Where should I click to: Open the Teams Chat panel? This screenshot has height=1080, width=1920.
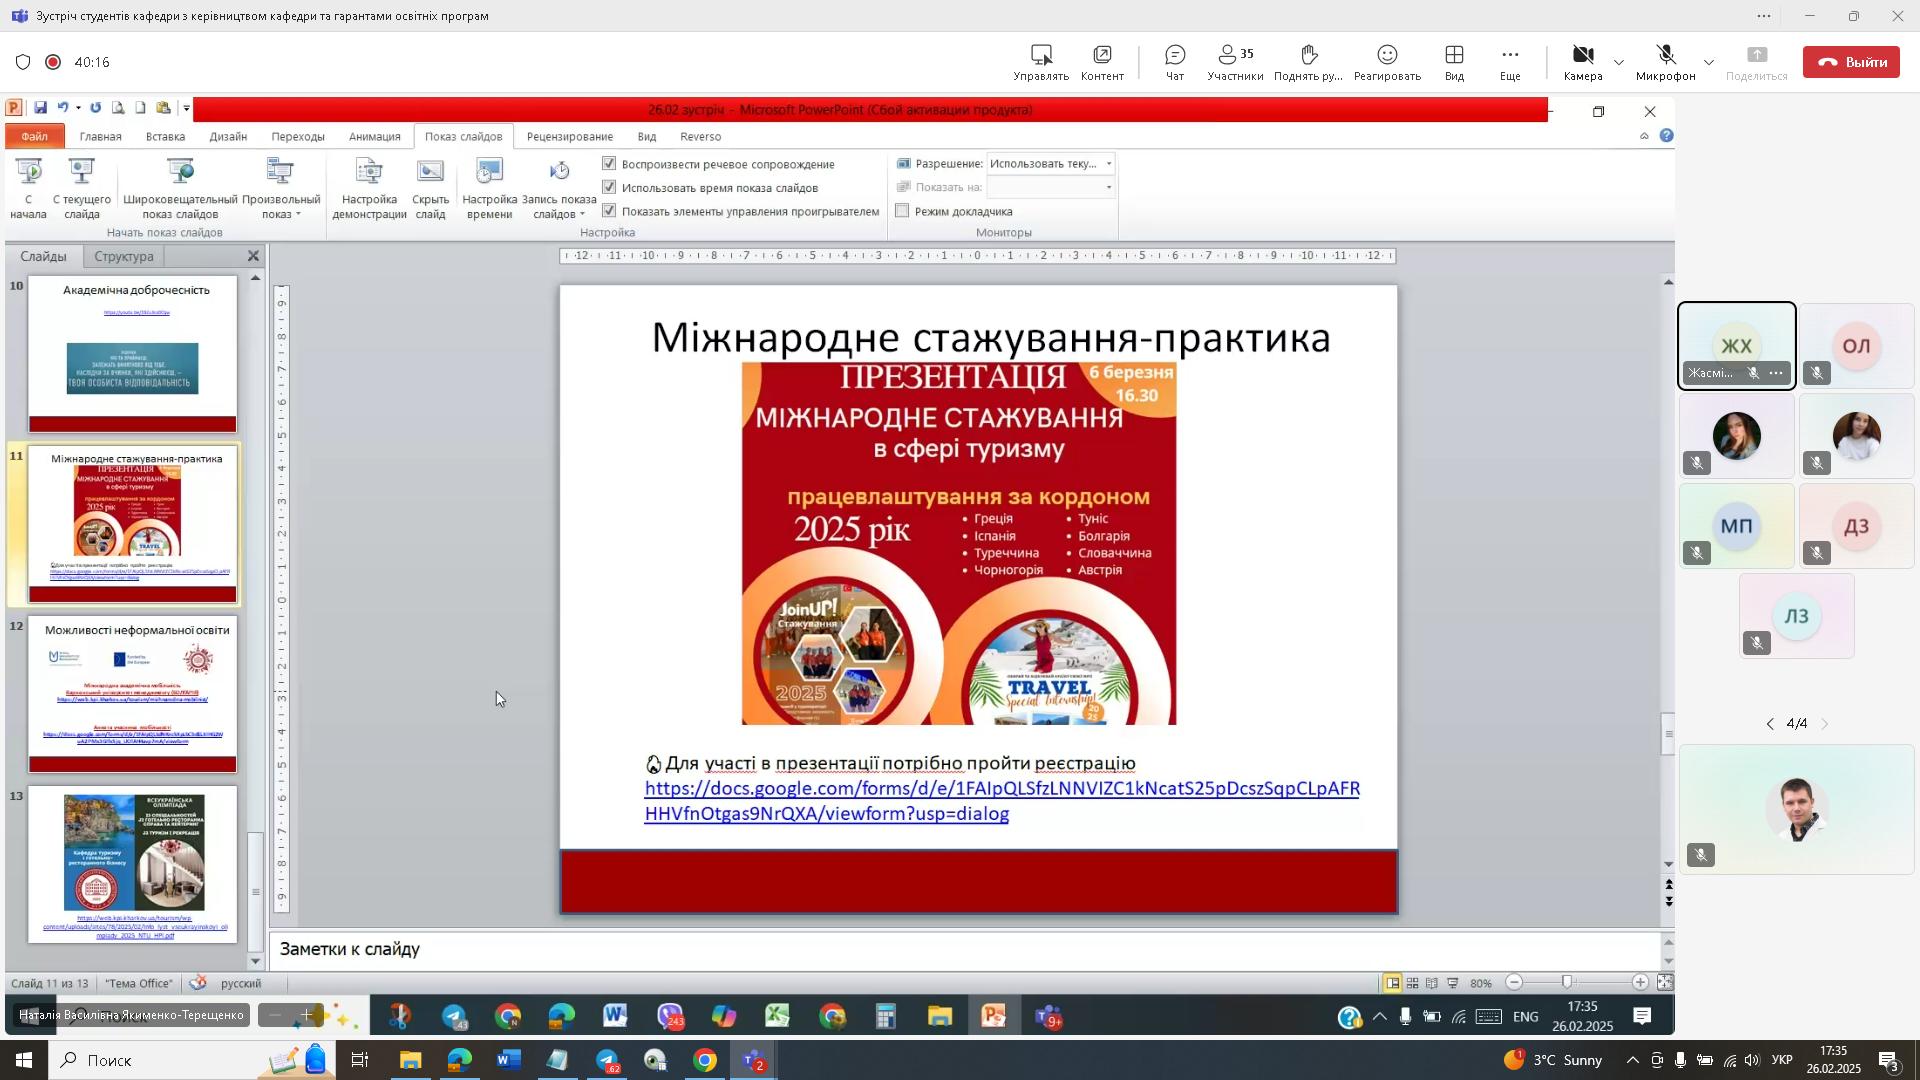coord(1174,62)
